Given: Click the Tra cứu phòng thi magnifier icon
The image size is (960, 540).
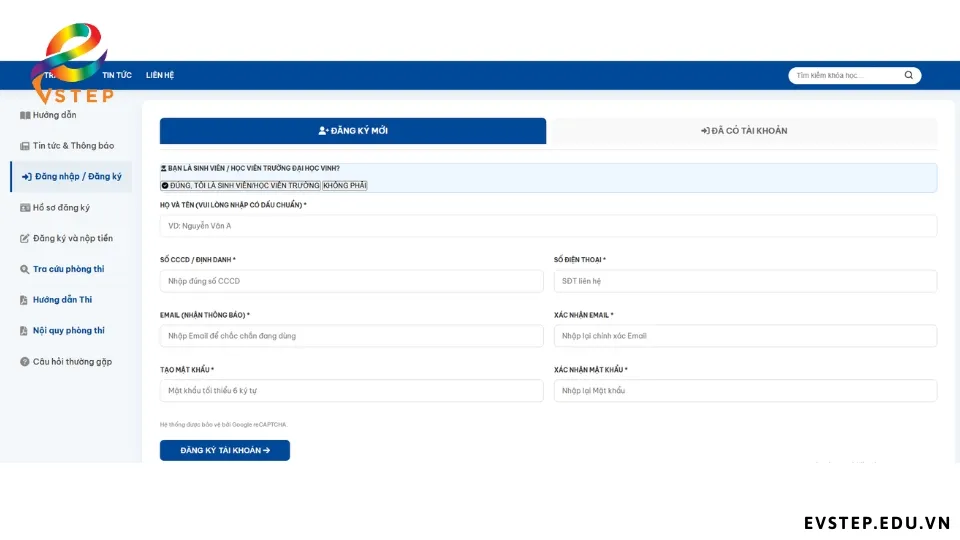Looking at the screenshot, I should click(24, 269).
